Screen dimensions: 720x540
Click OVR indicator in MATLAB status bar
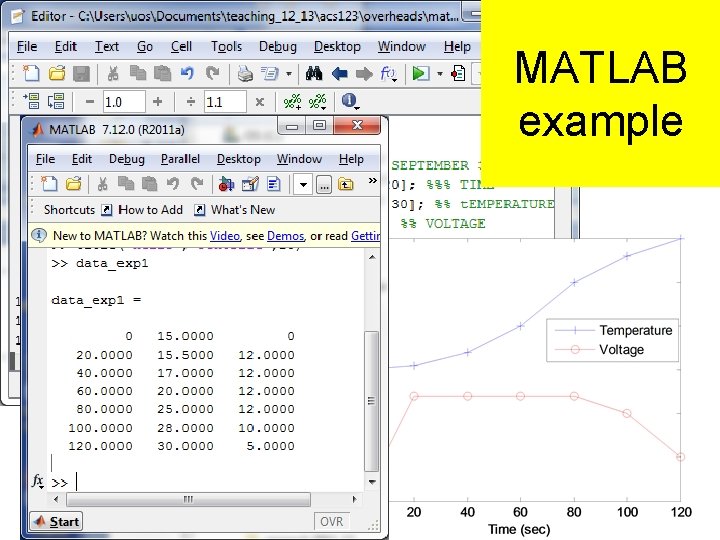click(331, 522)
